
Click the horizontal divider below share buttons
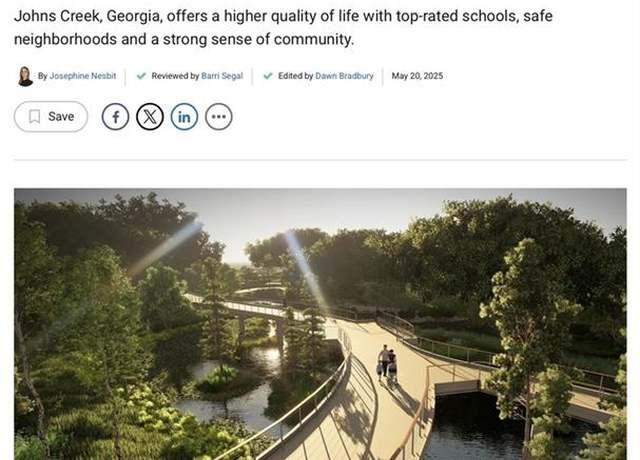pyautogui.click(x=320, y=160)
